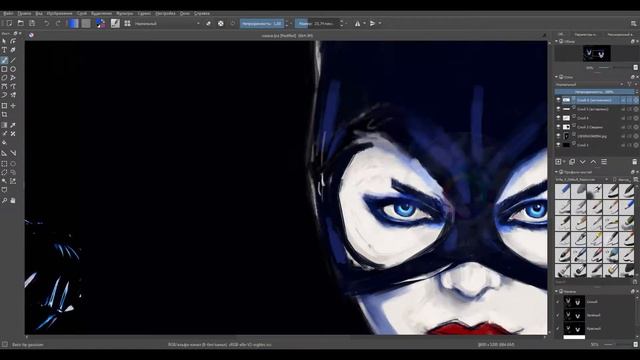Activate the Move tool
The width and height of the screenshot is (640, 360).
click(x=13, y=106)
